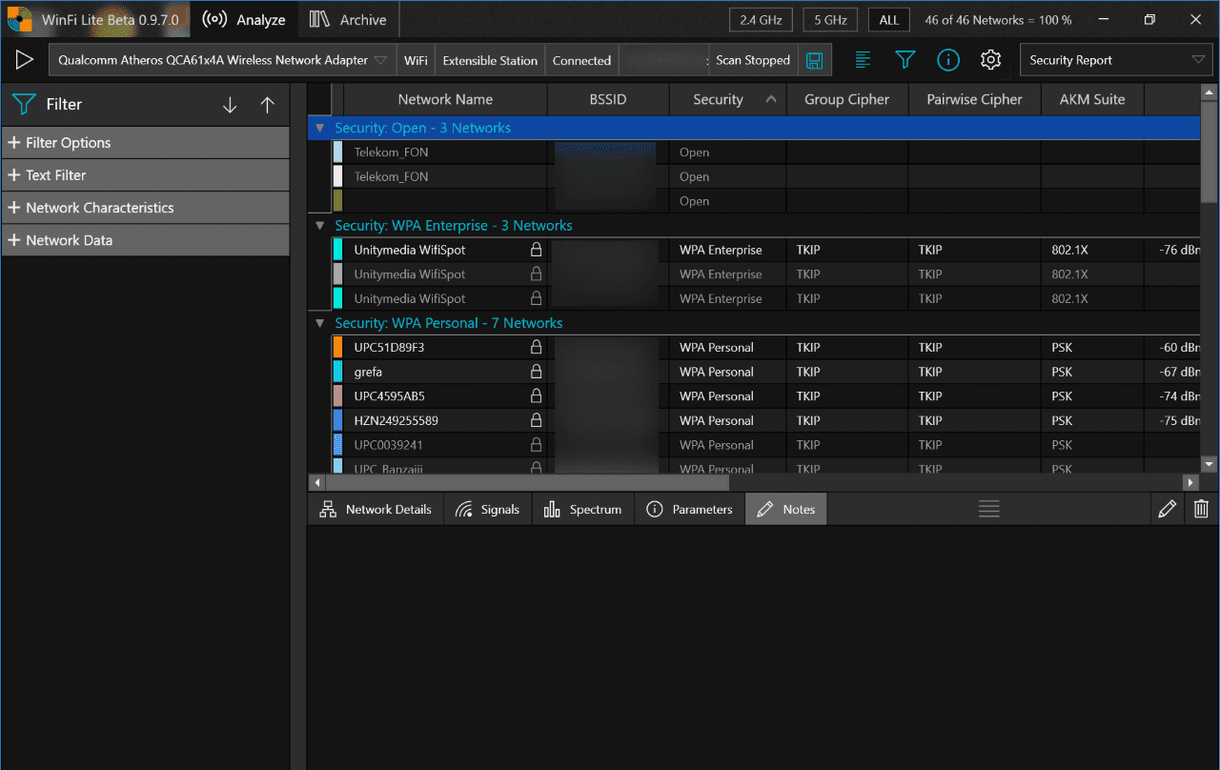Click the Scan Stopped status text
Image resolution: width=1220 pixels, height=770 pixels.
click(x=752, y=60)
